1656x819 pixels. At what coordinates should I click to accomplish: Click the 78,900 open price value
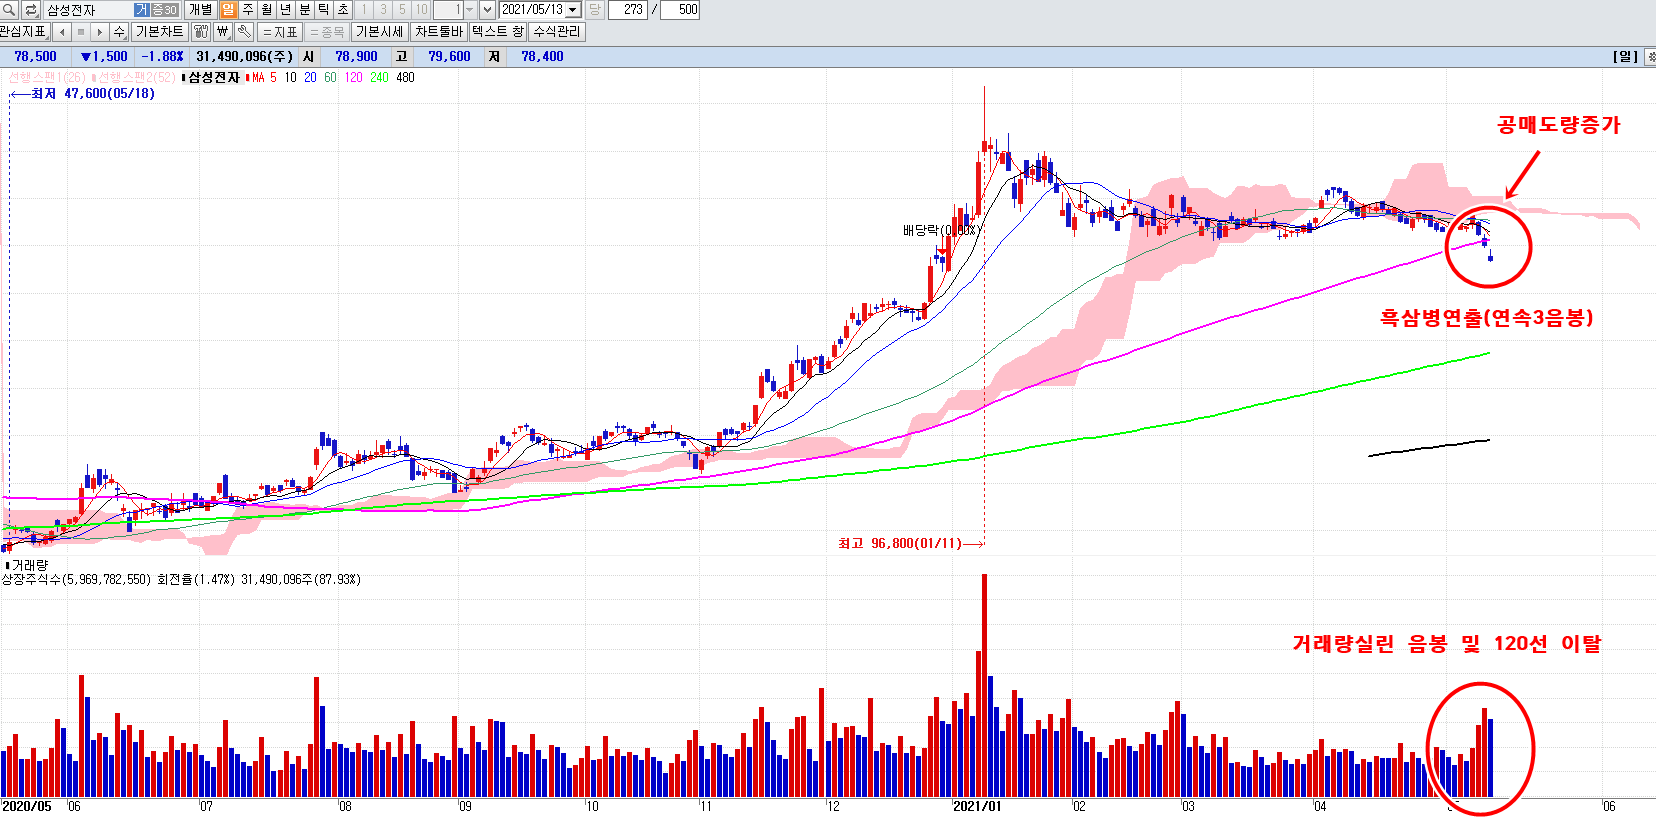tap(356, 57)
